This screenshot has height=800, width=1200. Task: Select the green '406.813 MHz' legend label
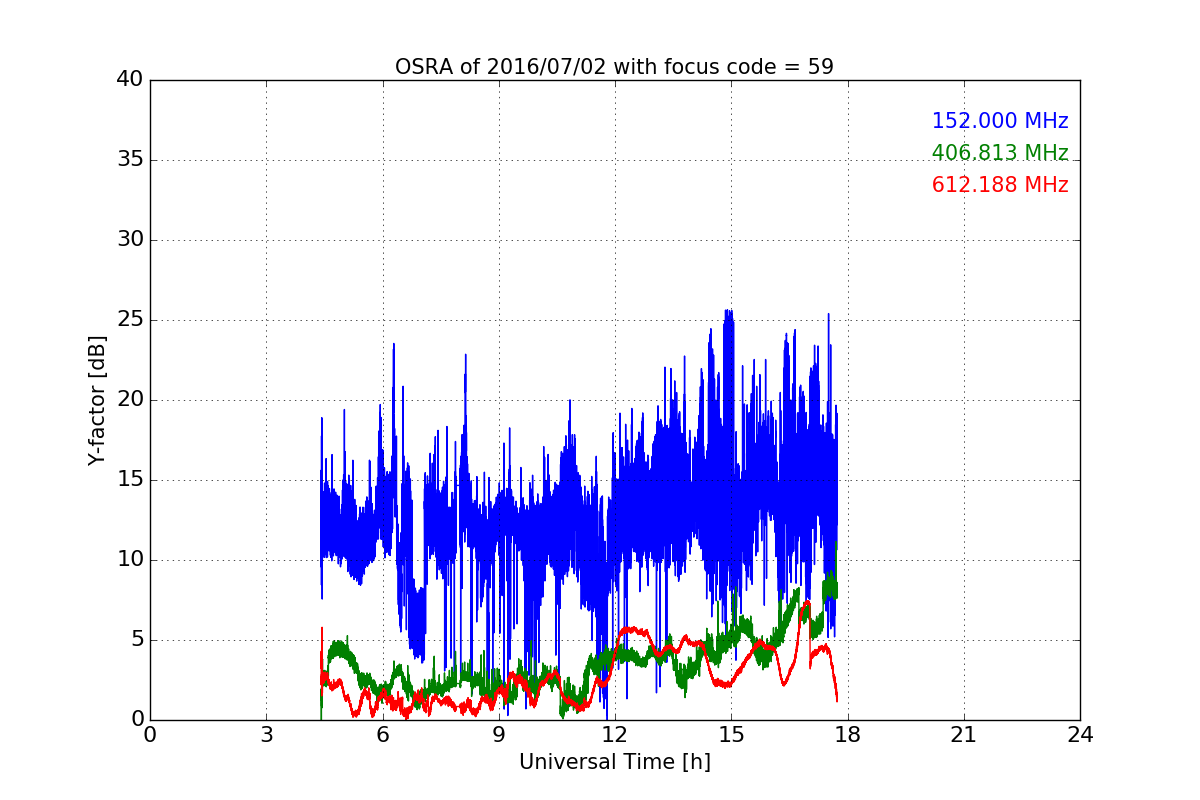coord(1000,153)
